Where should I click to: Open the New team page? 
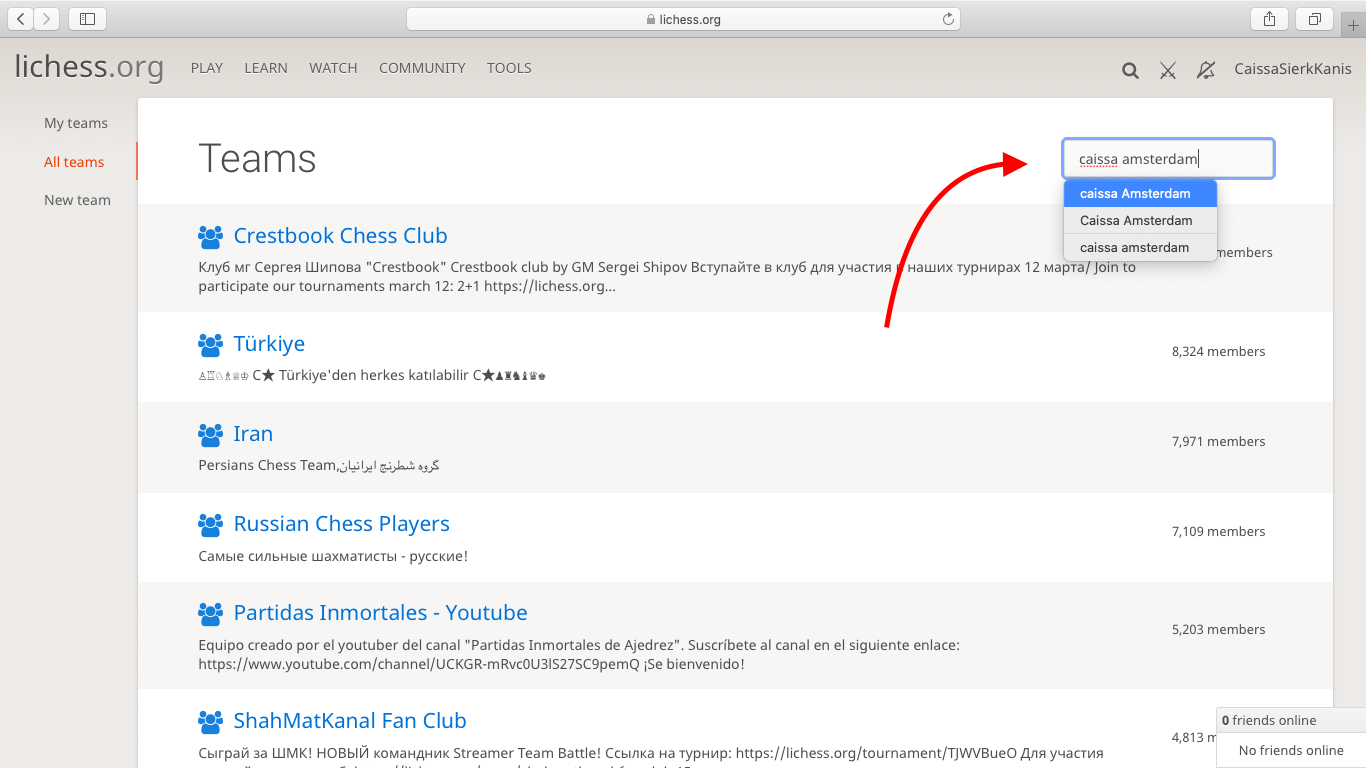77,200
